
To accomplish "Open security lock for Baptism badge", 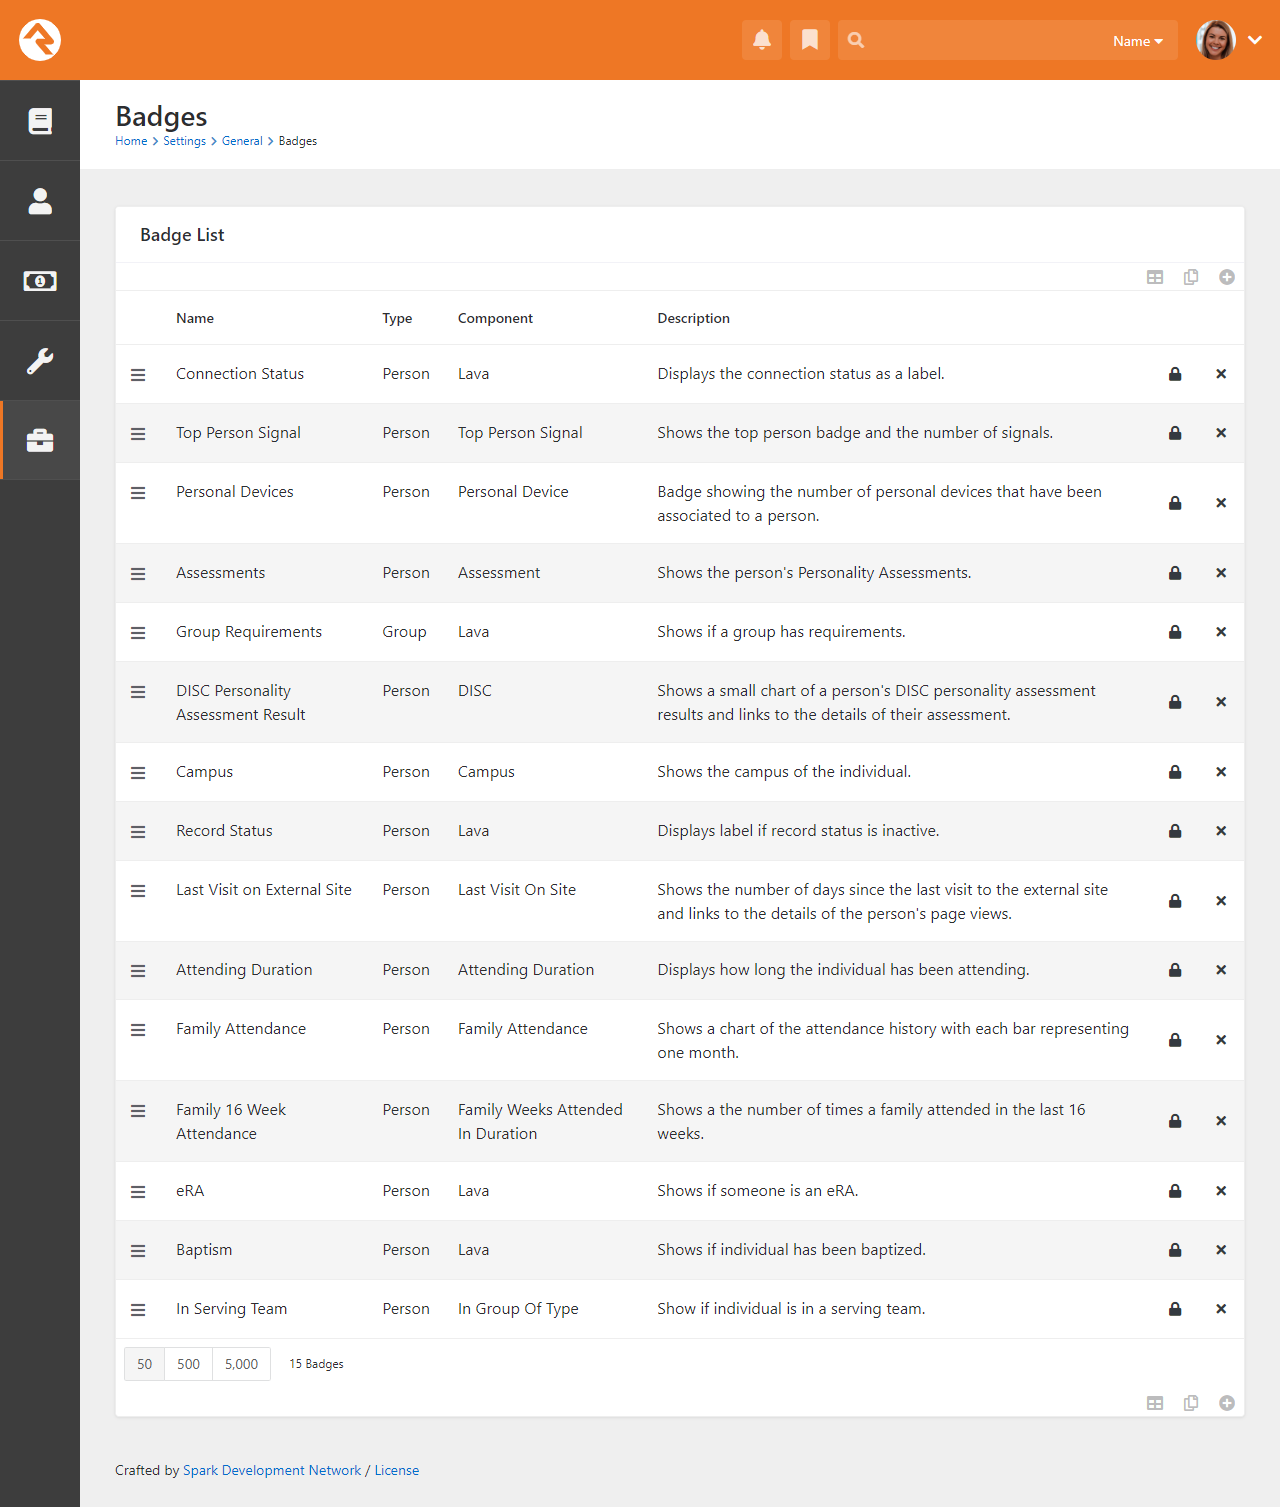I will [x=1175, y=1250].
